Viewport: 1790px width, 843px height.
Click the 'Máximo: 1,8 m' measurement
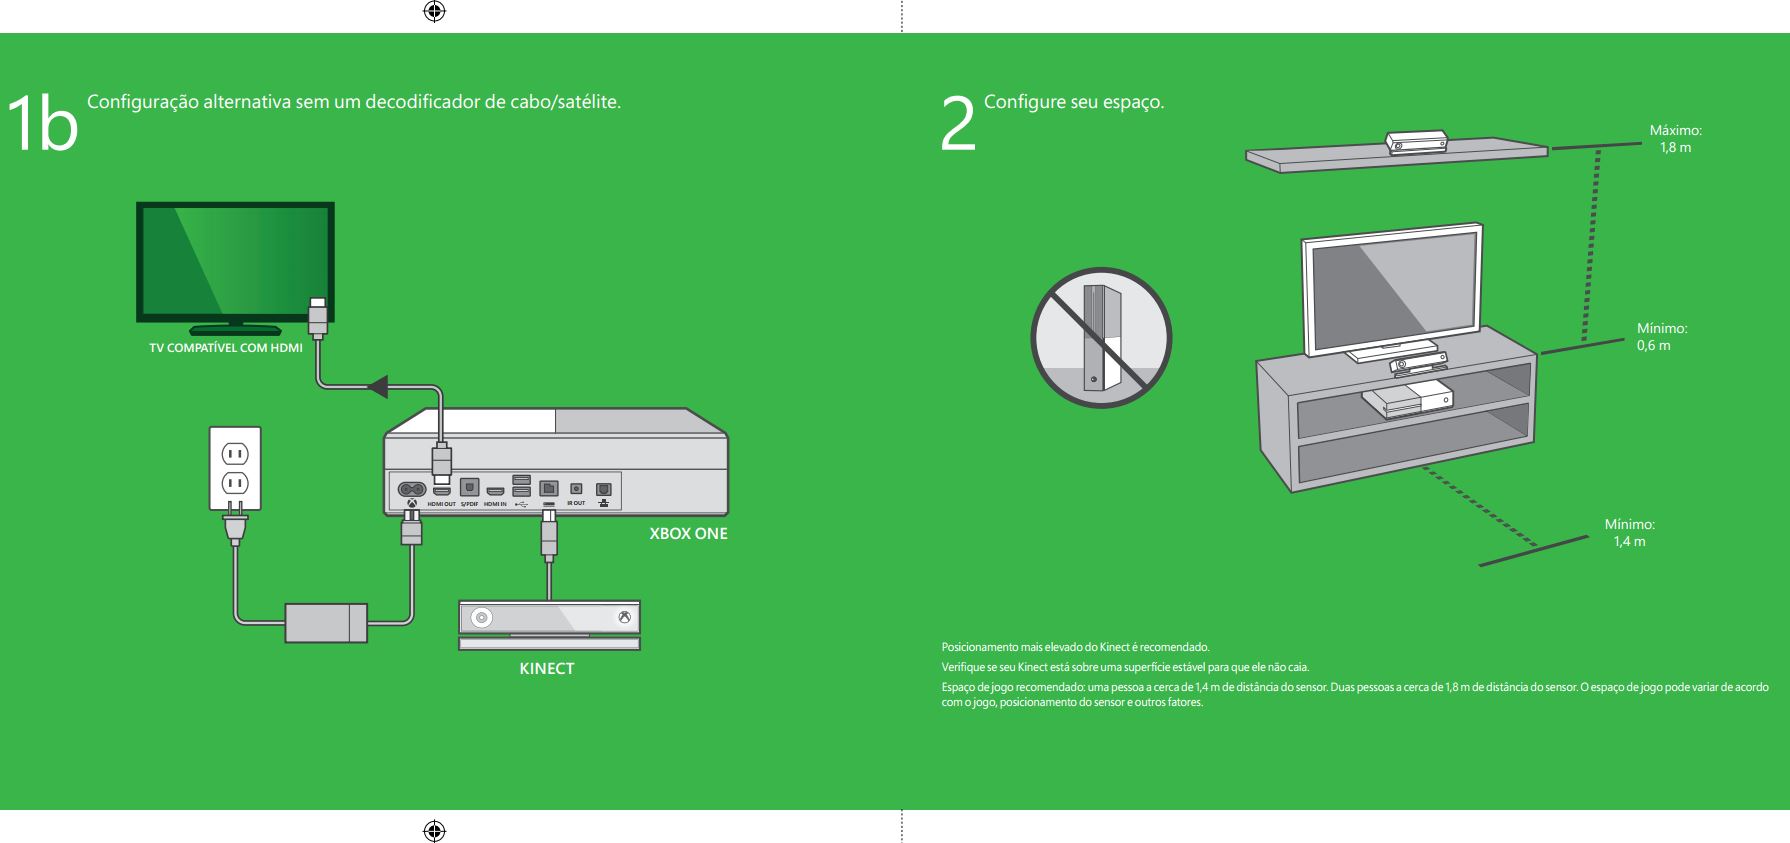click(x=1676, y=139)
